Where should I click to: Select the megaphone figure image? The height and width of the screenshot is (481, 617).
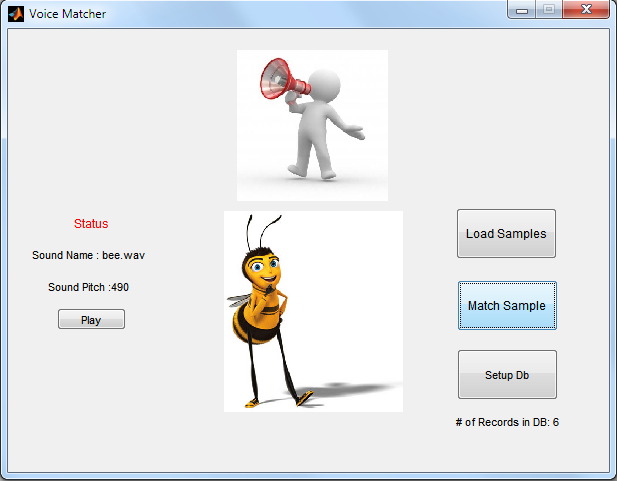(x=312, y=125)
